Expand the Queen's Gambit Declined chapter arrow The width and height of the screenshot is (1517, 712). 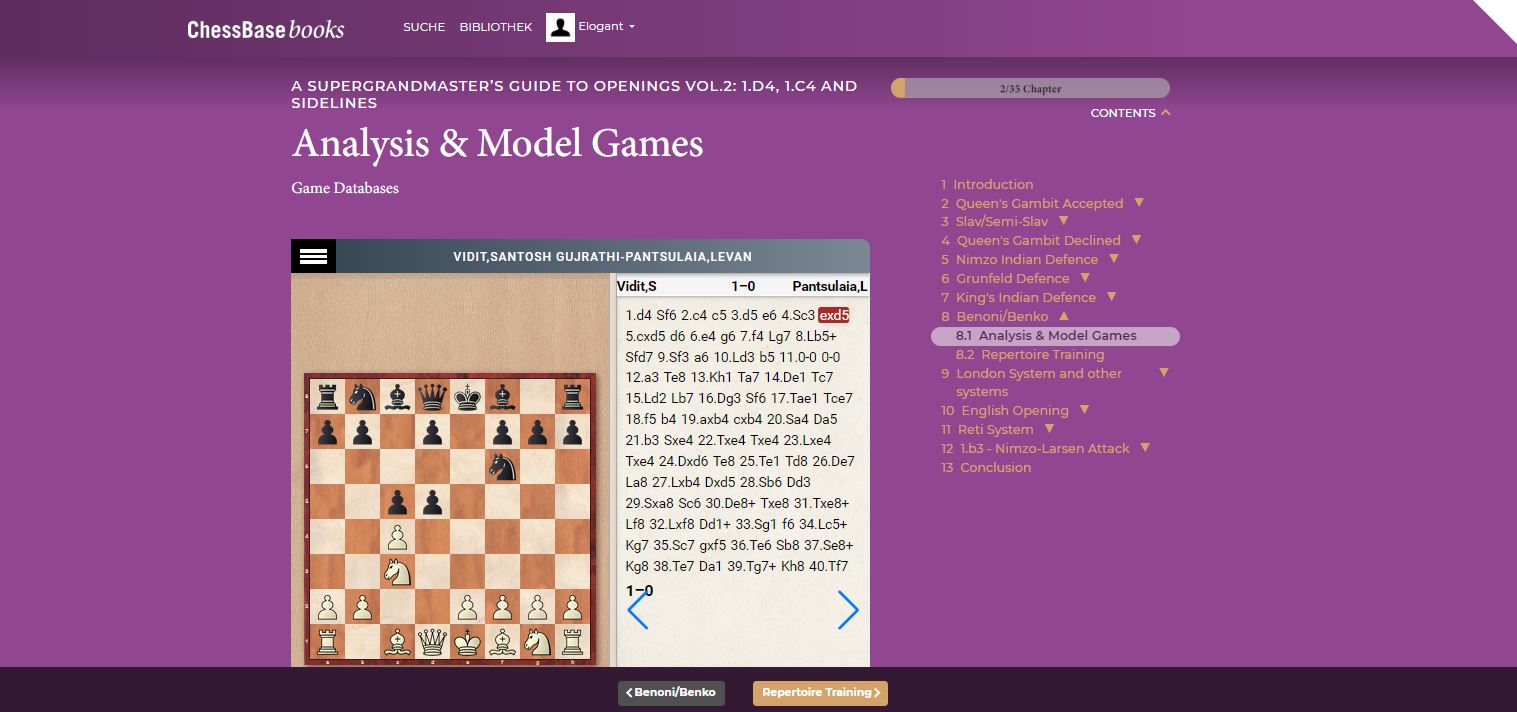pos(1136,240)
